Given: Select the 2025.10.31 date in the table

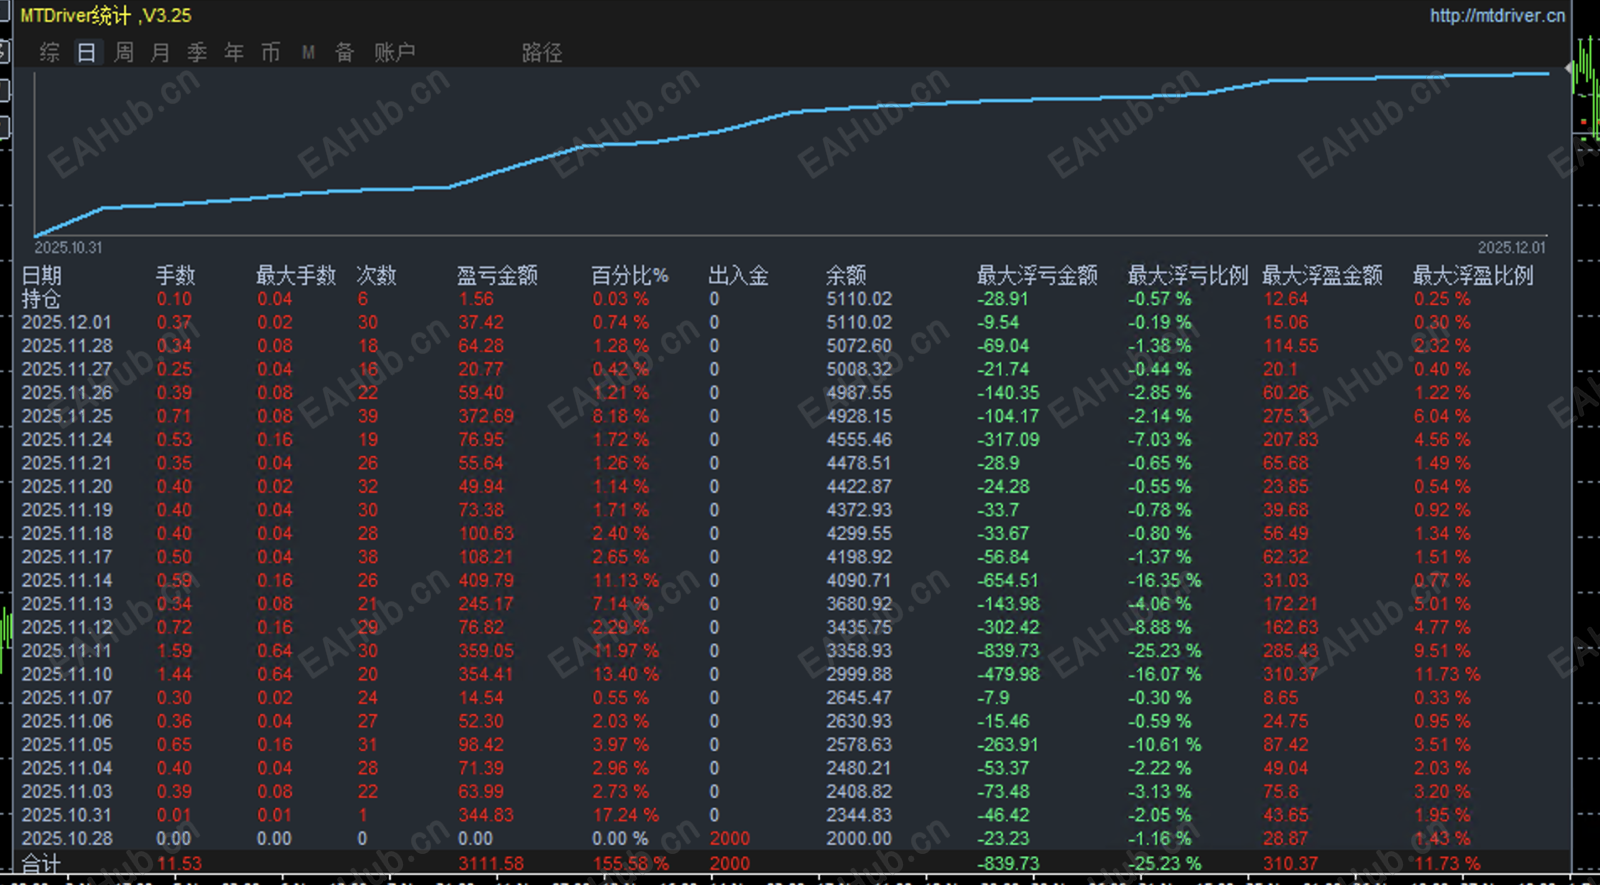Looking at the screenshot, I should click(67, 816).
